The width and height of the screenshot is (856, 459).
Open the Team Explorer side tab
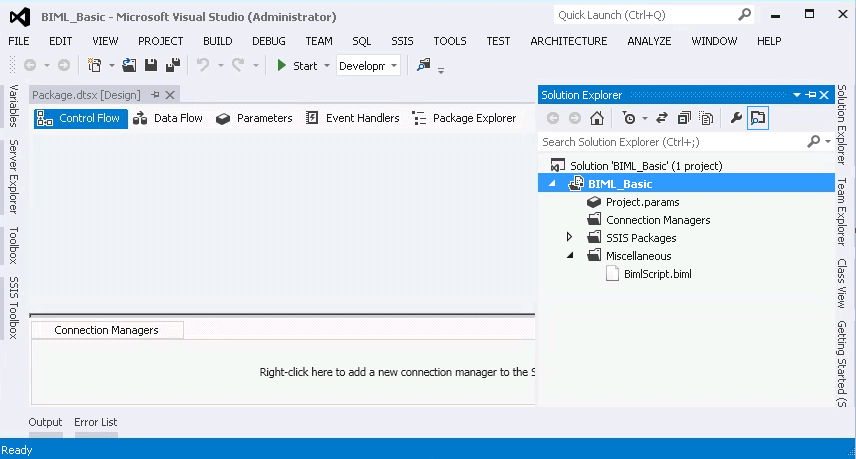842,211
